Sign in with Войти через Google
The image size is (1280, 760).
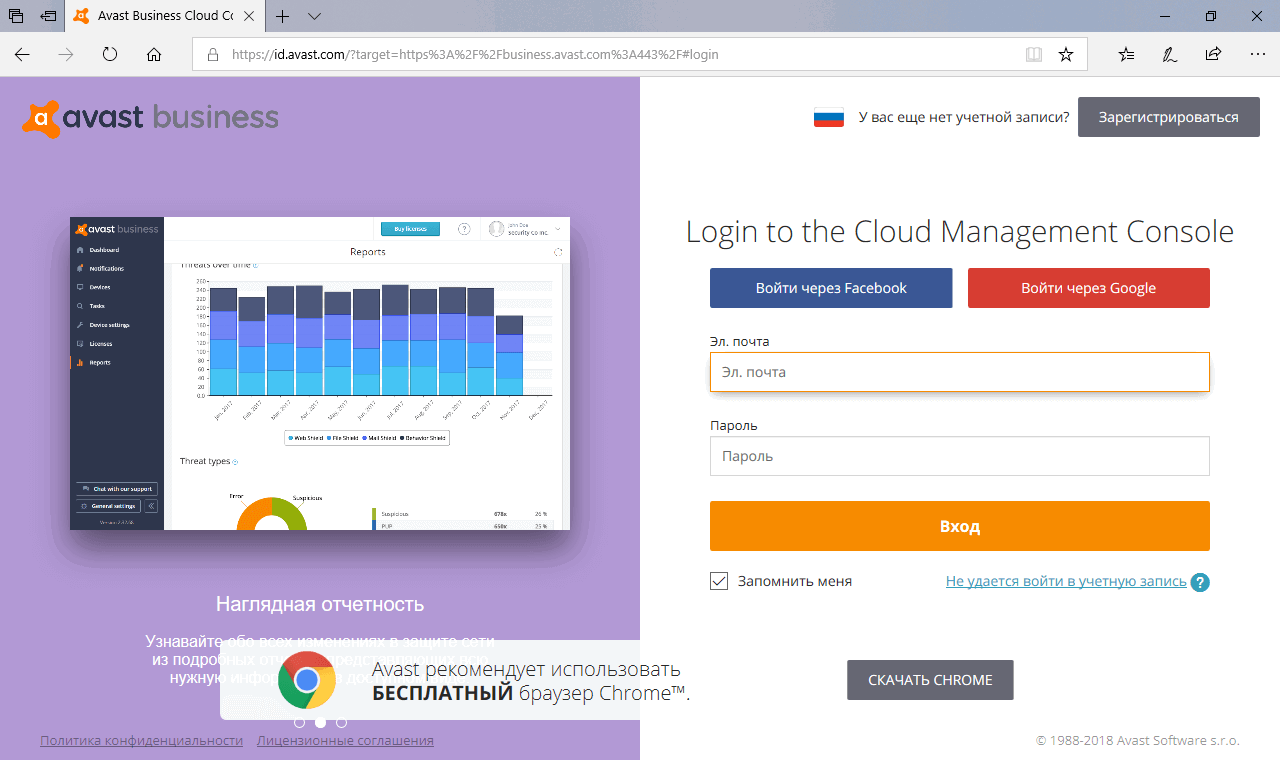click(x=1088, y=288)
